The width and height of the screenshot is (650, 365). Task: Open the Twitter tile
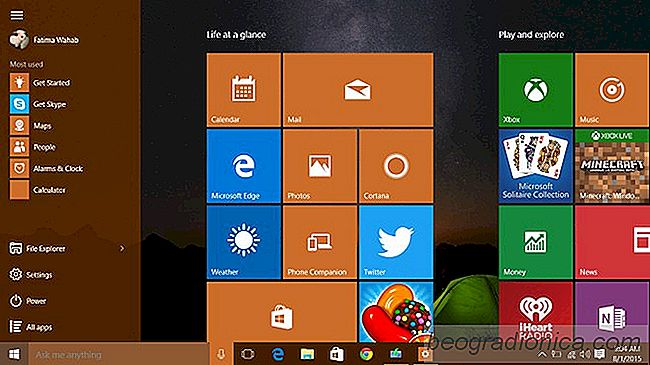tap(396, 242)
